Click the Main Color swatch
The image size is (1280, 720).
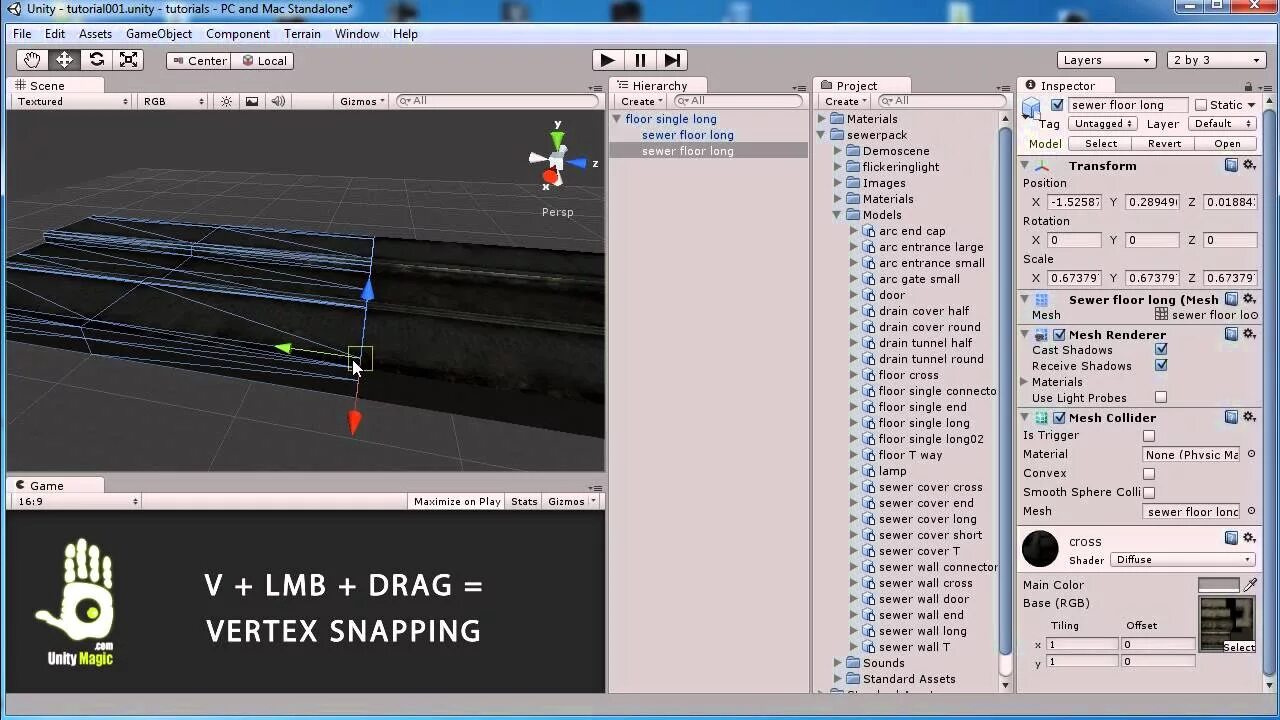click(x=1218, y=585)
